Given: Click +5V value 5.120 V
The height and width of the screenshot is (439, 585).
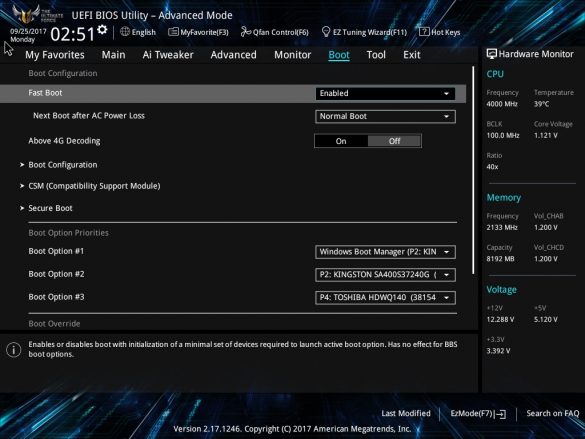Looking at the screenshot, I should click(545, 320).
